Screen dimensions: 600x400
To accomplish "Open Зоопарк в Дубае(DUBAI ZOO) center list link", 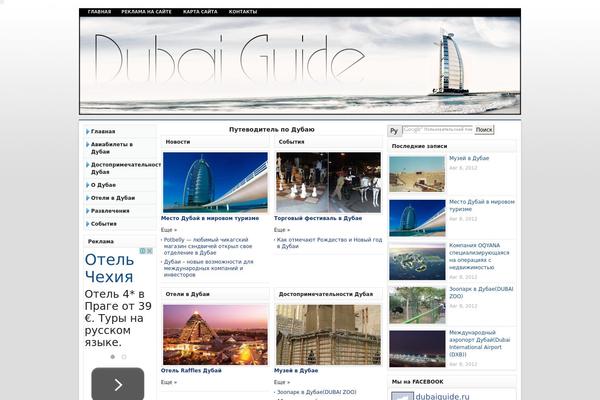I will 316,392.
